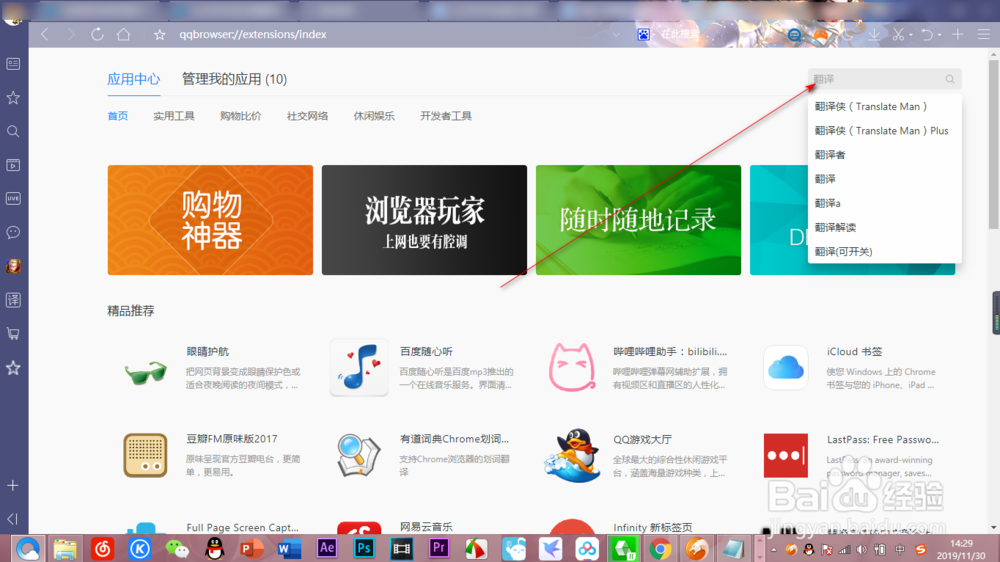
Task: Open the 浏览器玩家 banner
Action: (x=424, y=220)
